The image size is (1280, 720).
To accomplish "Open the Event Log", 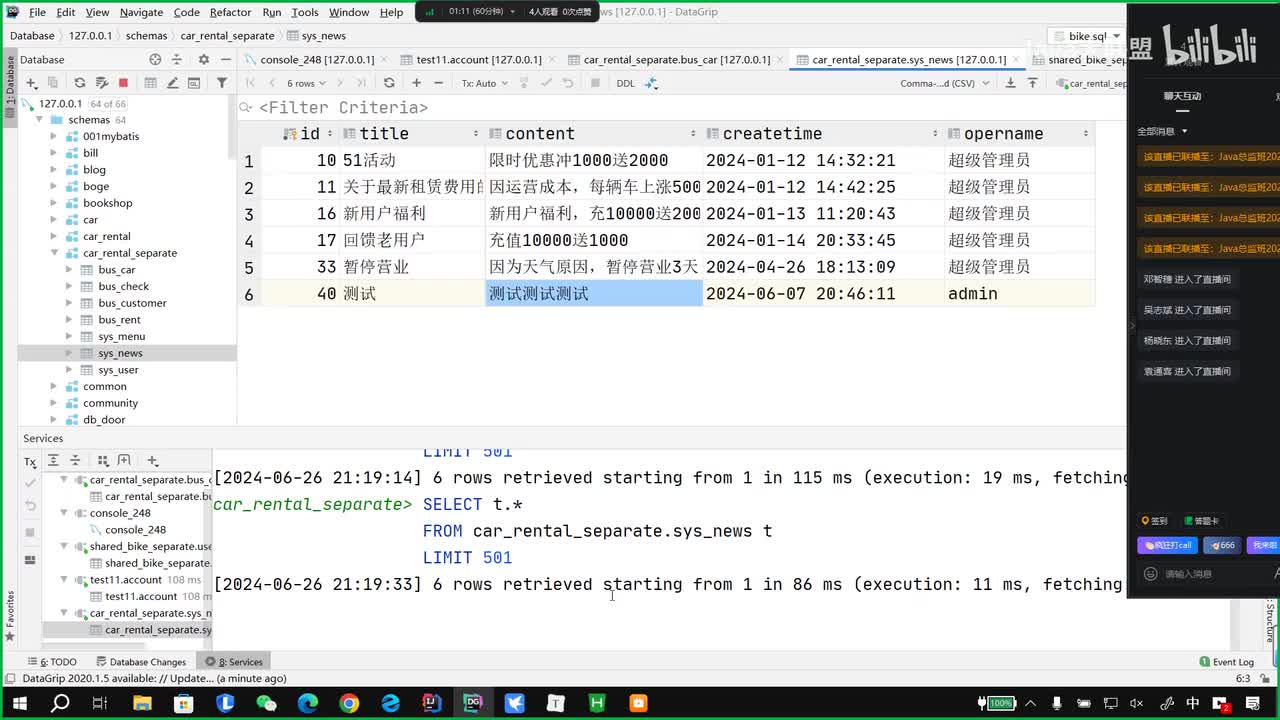I will (1226, 662).
